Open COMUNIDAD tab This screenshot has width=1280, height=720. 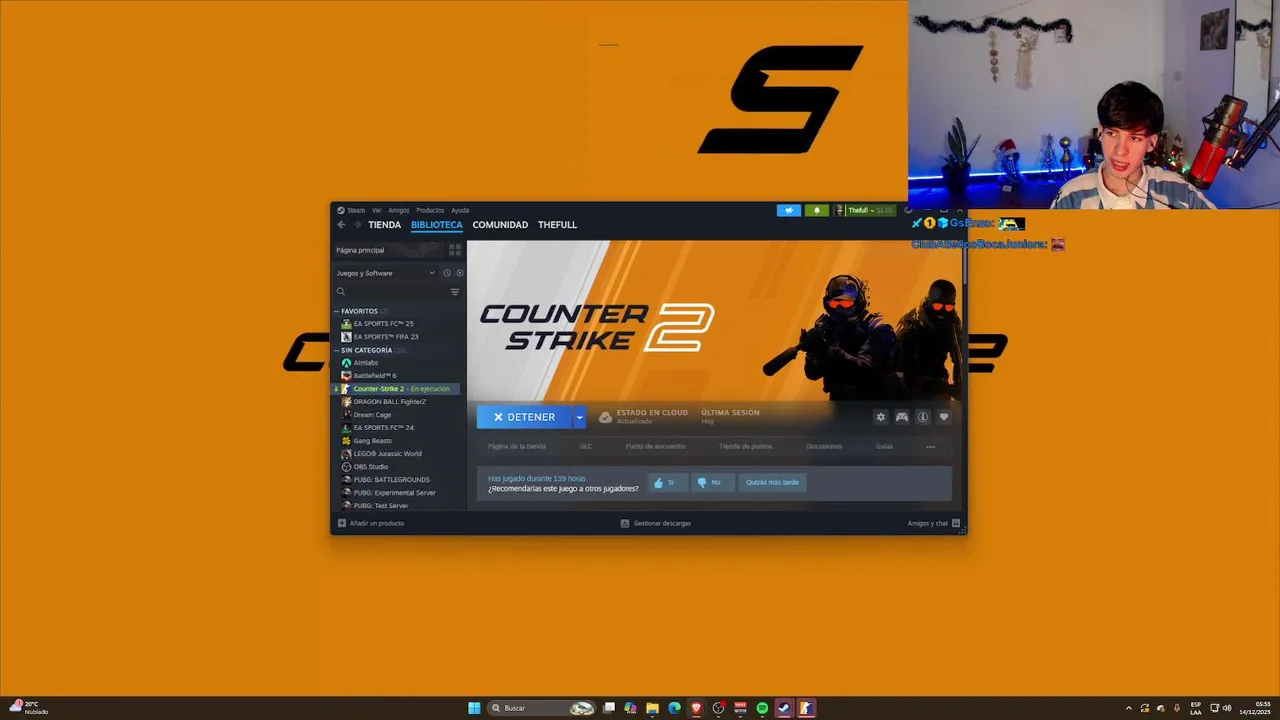[500, 225]
